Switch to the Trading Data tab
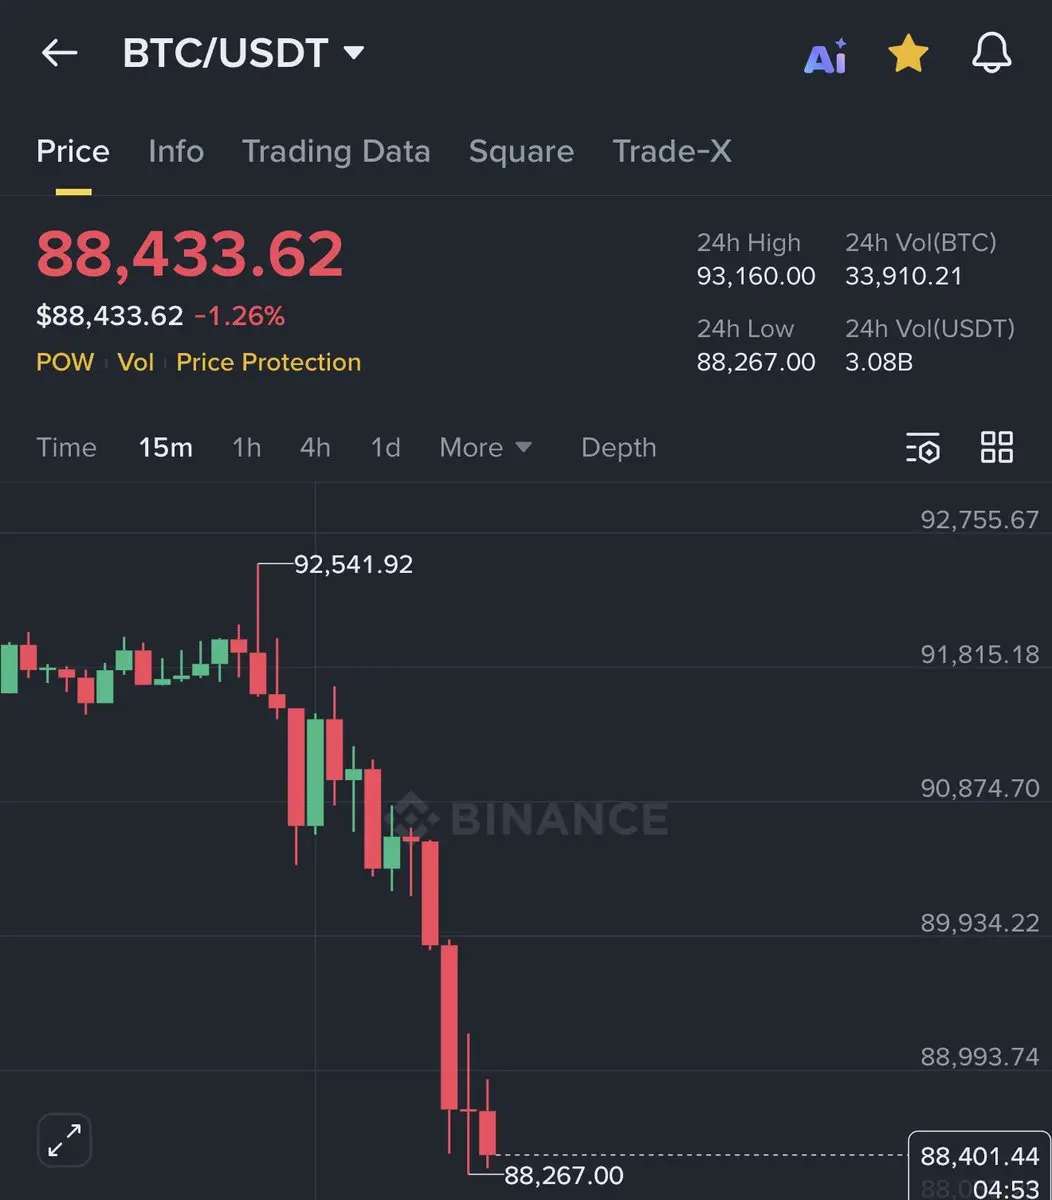The width and height of the screenshot is (1052, 1200). pos(336,151)
